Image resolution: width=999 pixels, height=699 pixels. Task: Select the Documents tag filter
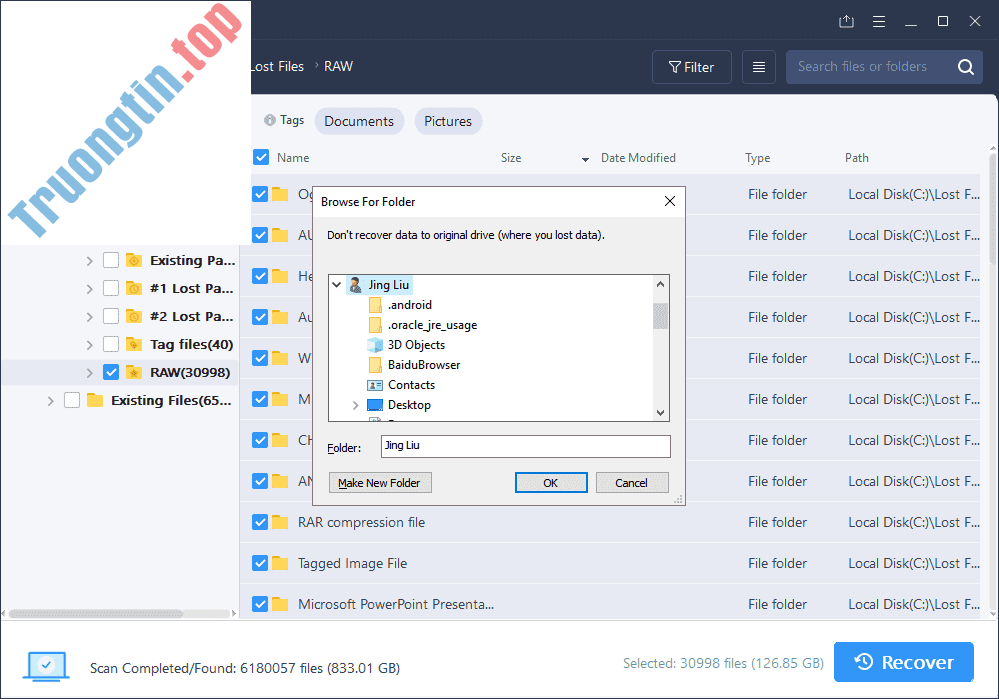click(x=359, y=121)
